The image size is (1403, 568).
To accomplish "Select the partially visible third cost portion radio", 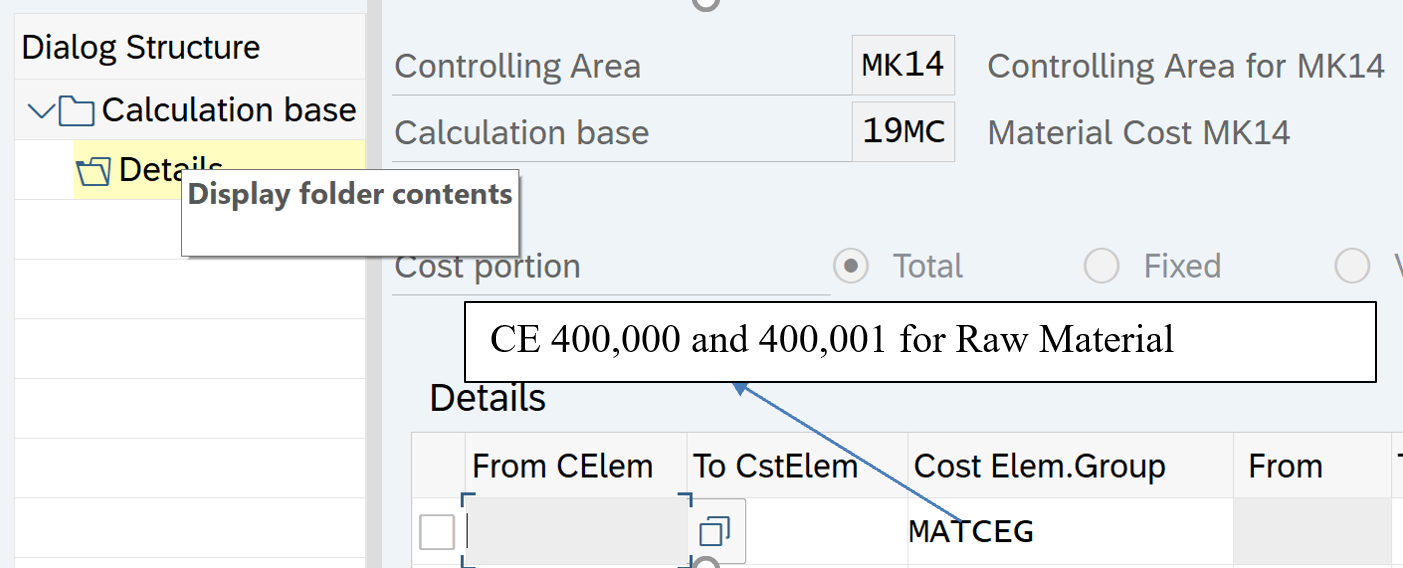I will [x=1352, y=266].
